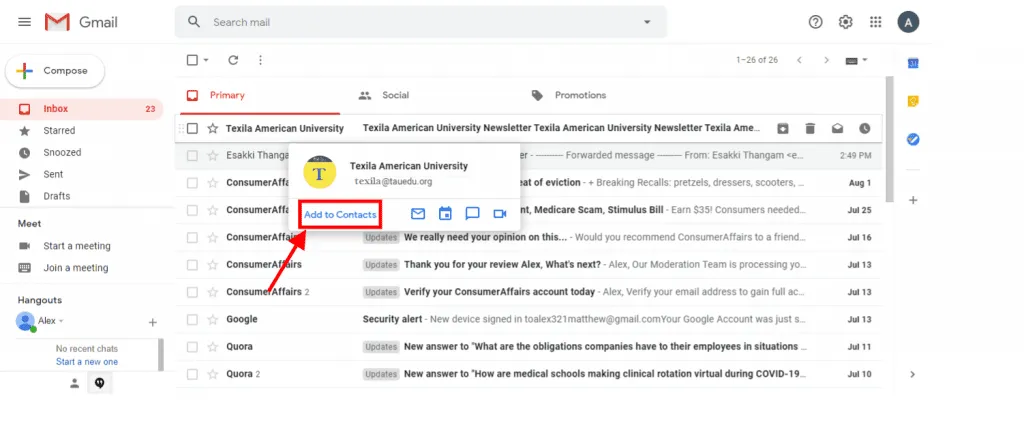1024x432 pixels.
Task: Tick the select-all checkbox
Action: tap(192, 60)
